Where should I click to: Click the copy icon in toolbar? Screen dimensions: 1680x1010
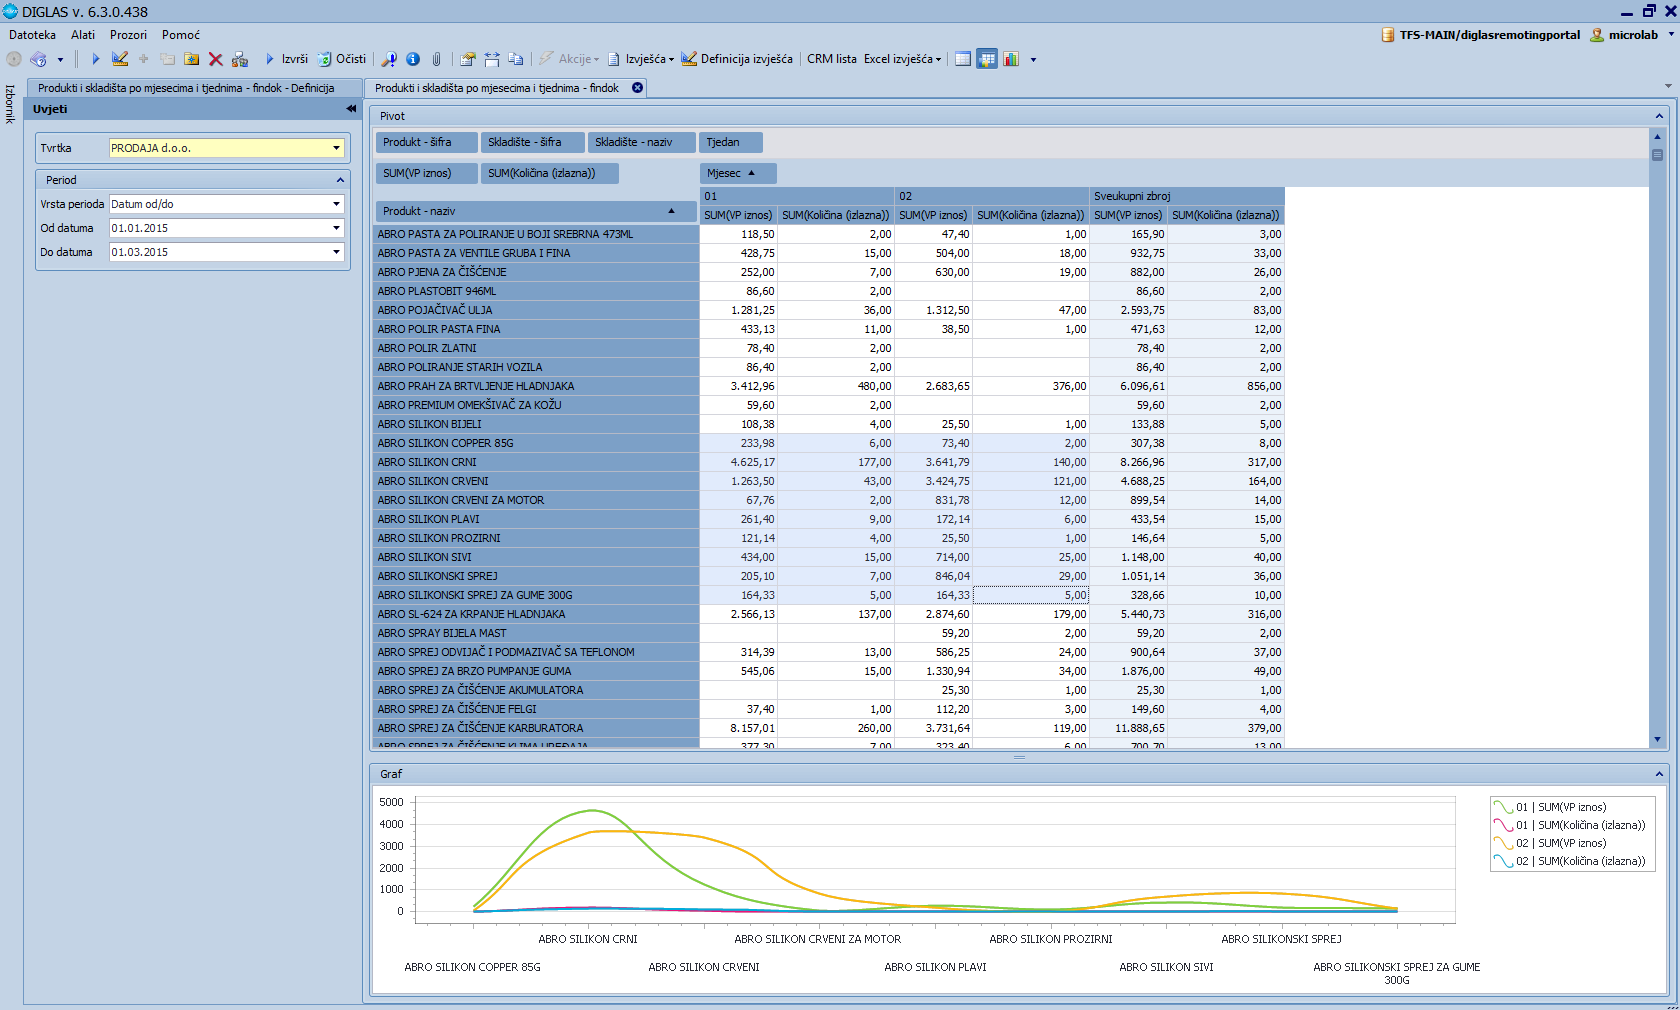pyautogui.click(x=516, y=60)
